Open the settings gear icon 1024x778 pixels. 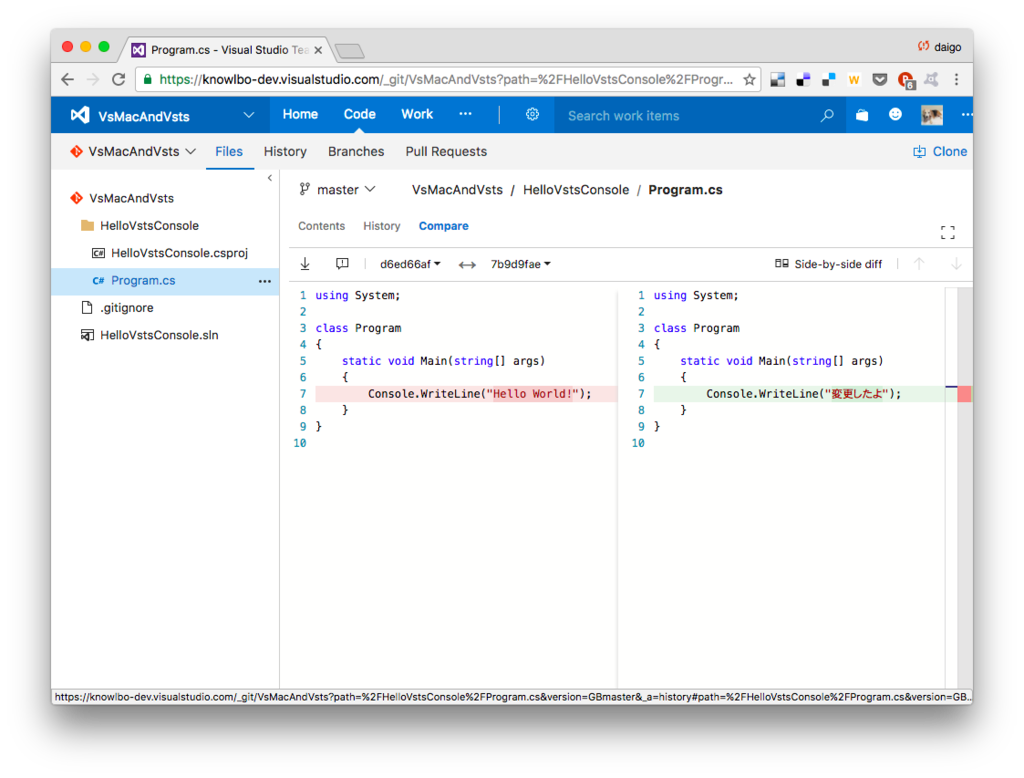click(532, 114)
